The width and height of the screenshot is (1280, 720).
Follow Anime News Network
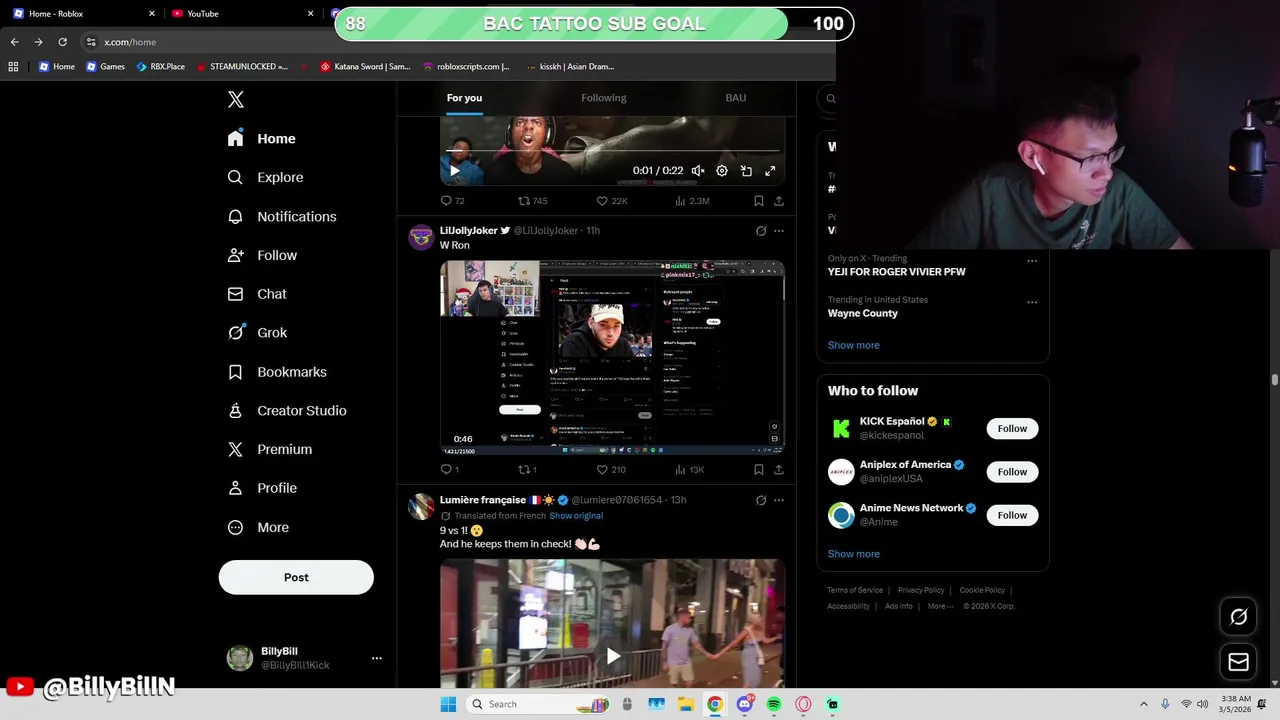[x=1012, y=515]
